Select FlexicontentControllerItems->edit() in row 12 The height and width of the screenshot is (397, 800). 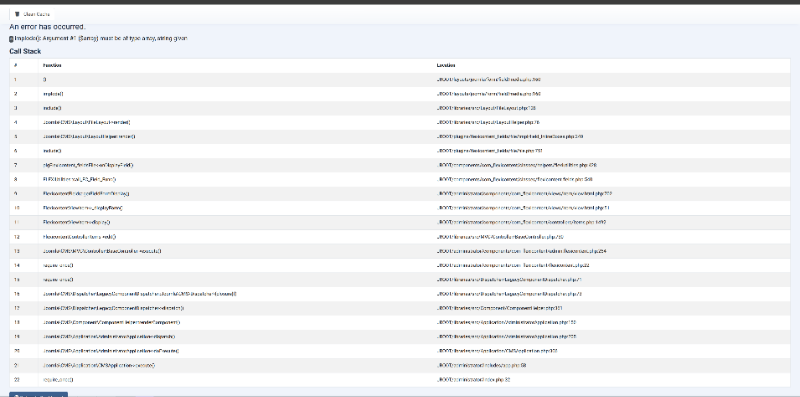(80, 237)
